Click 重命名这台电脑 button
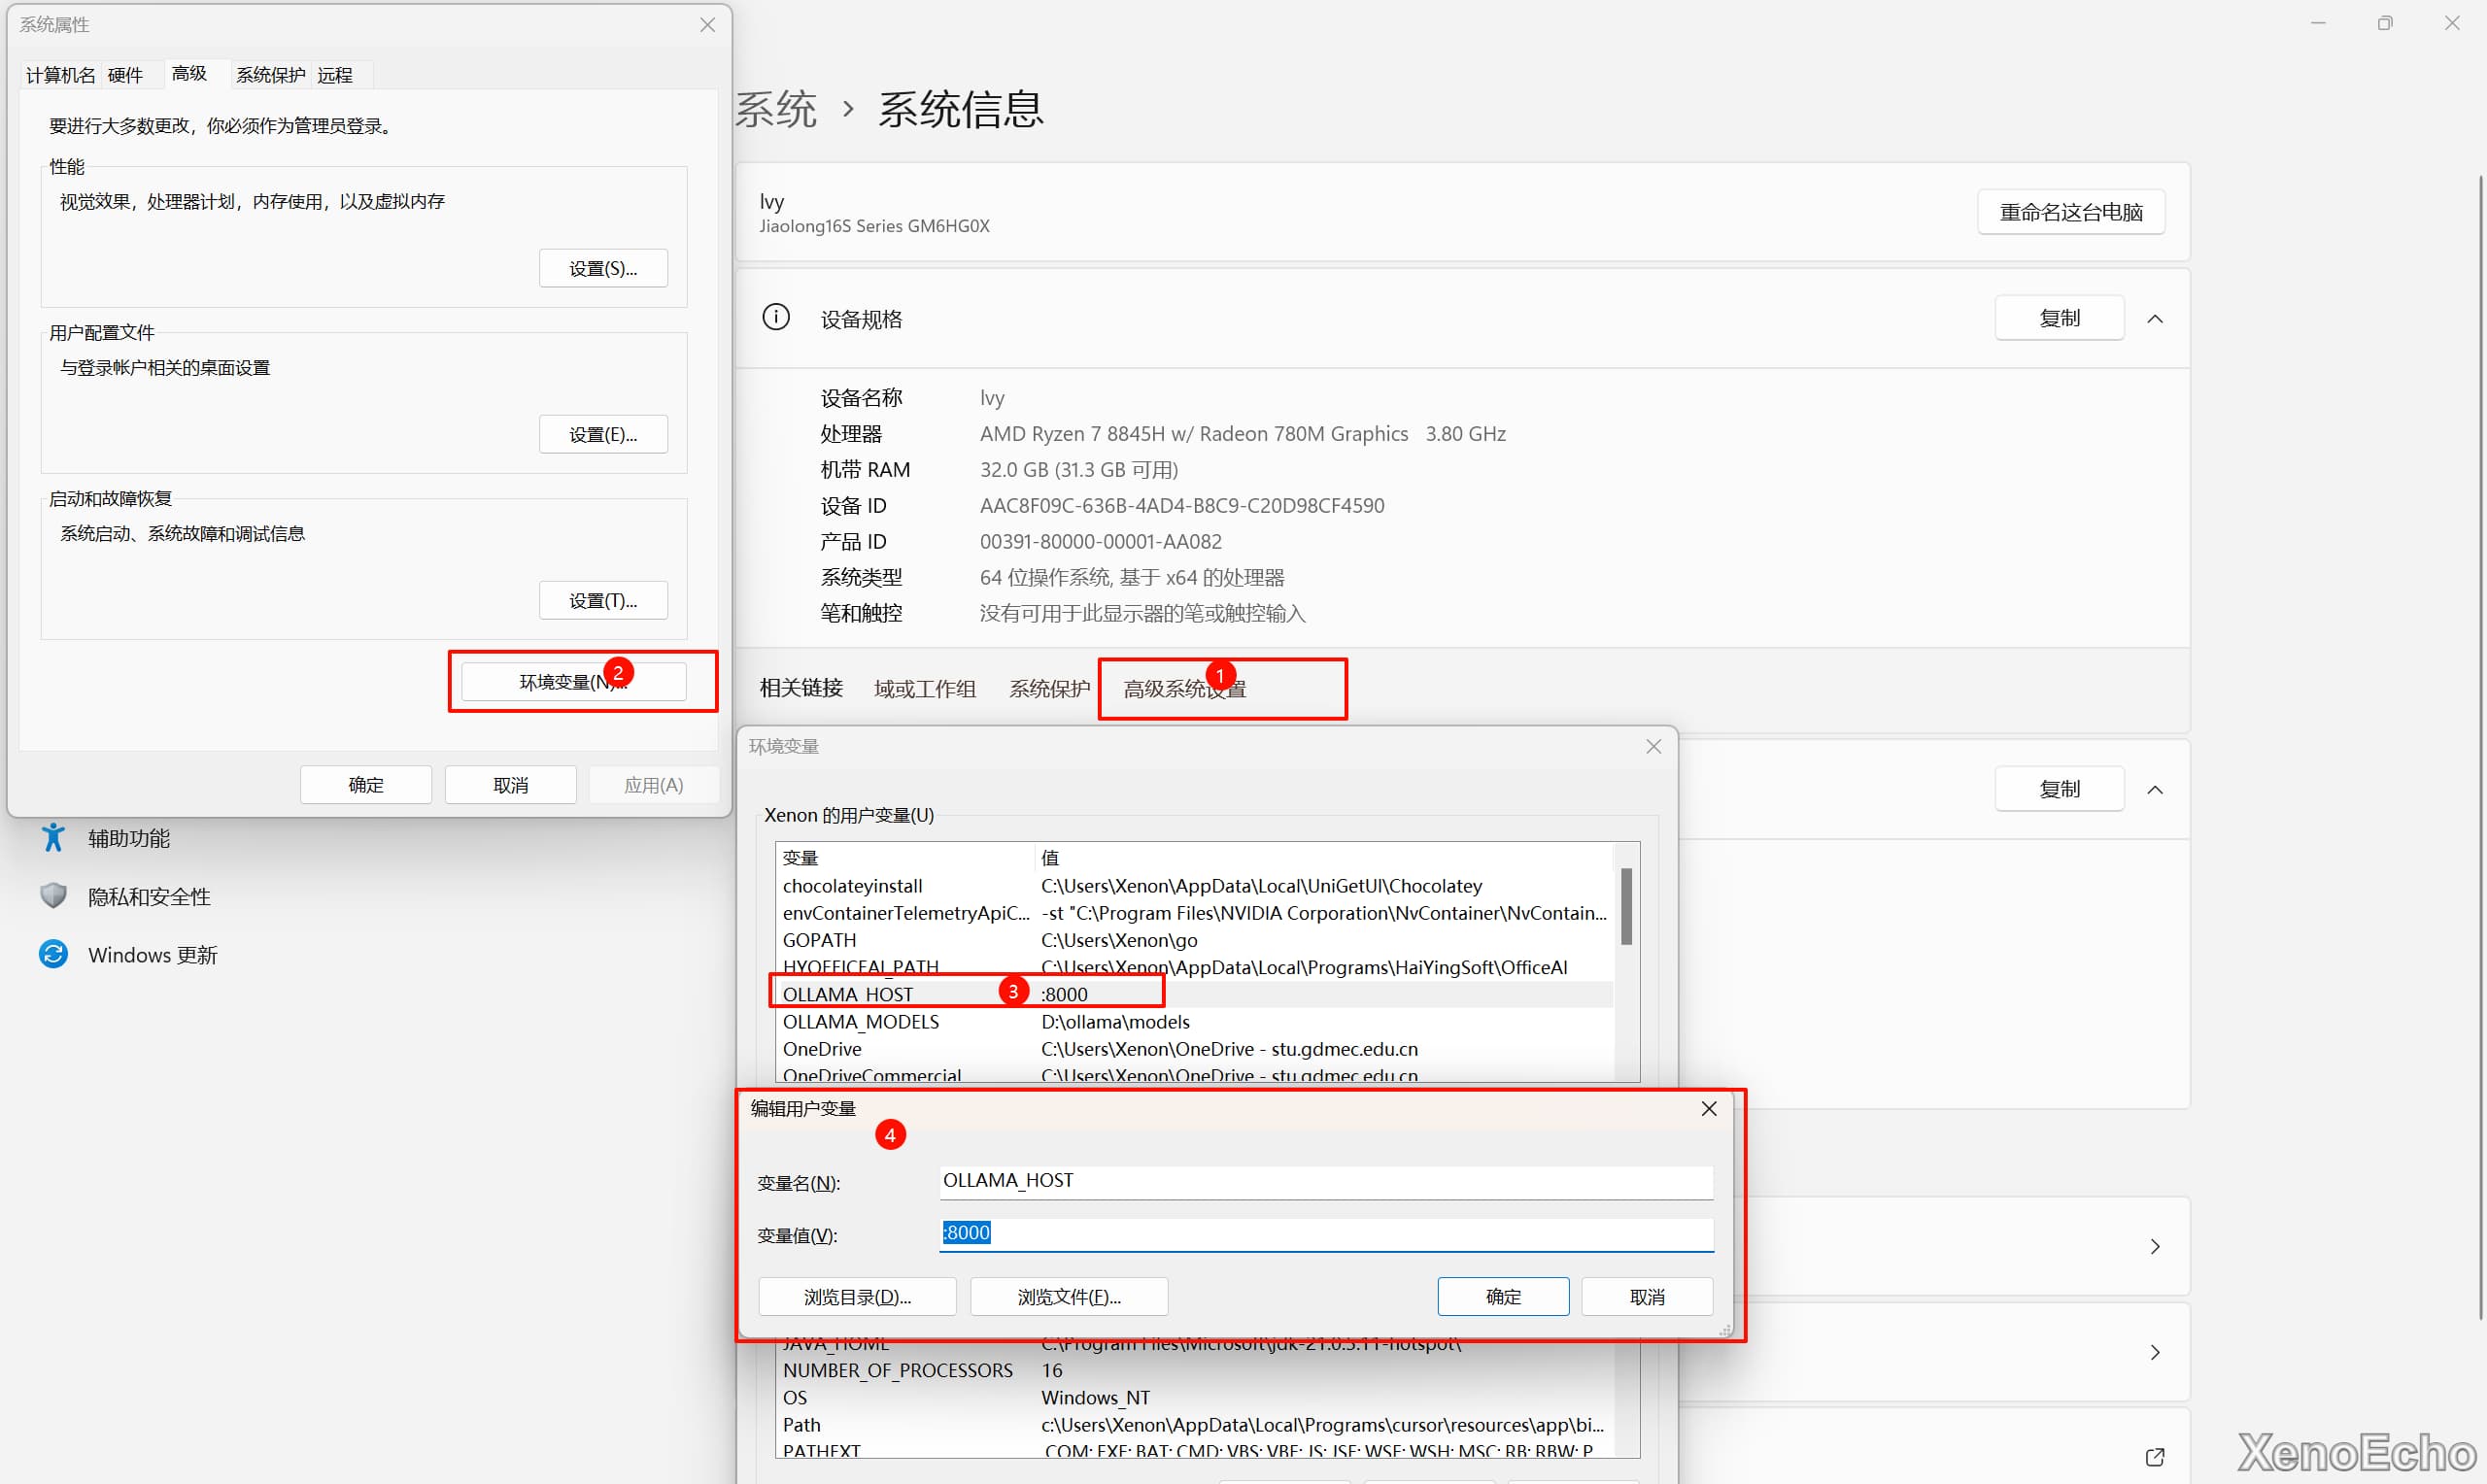This screenshot has height=1484, width=2487. click(x=2070, y=212)
